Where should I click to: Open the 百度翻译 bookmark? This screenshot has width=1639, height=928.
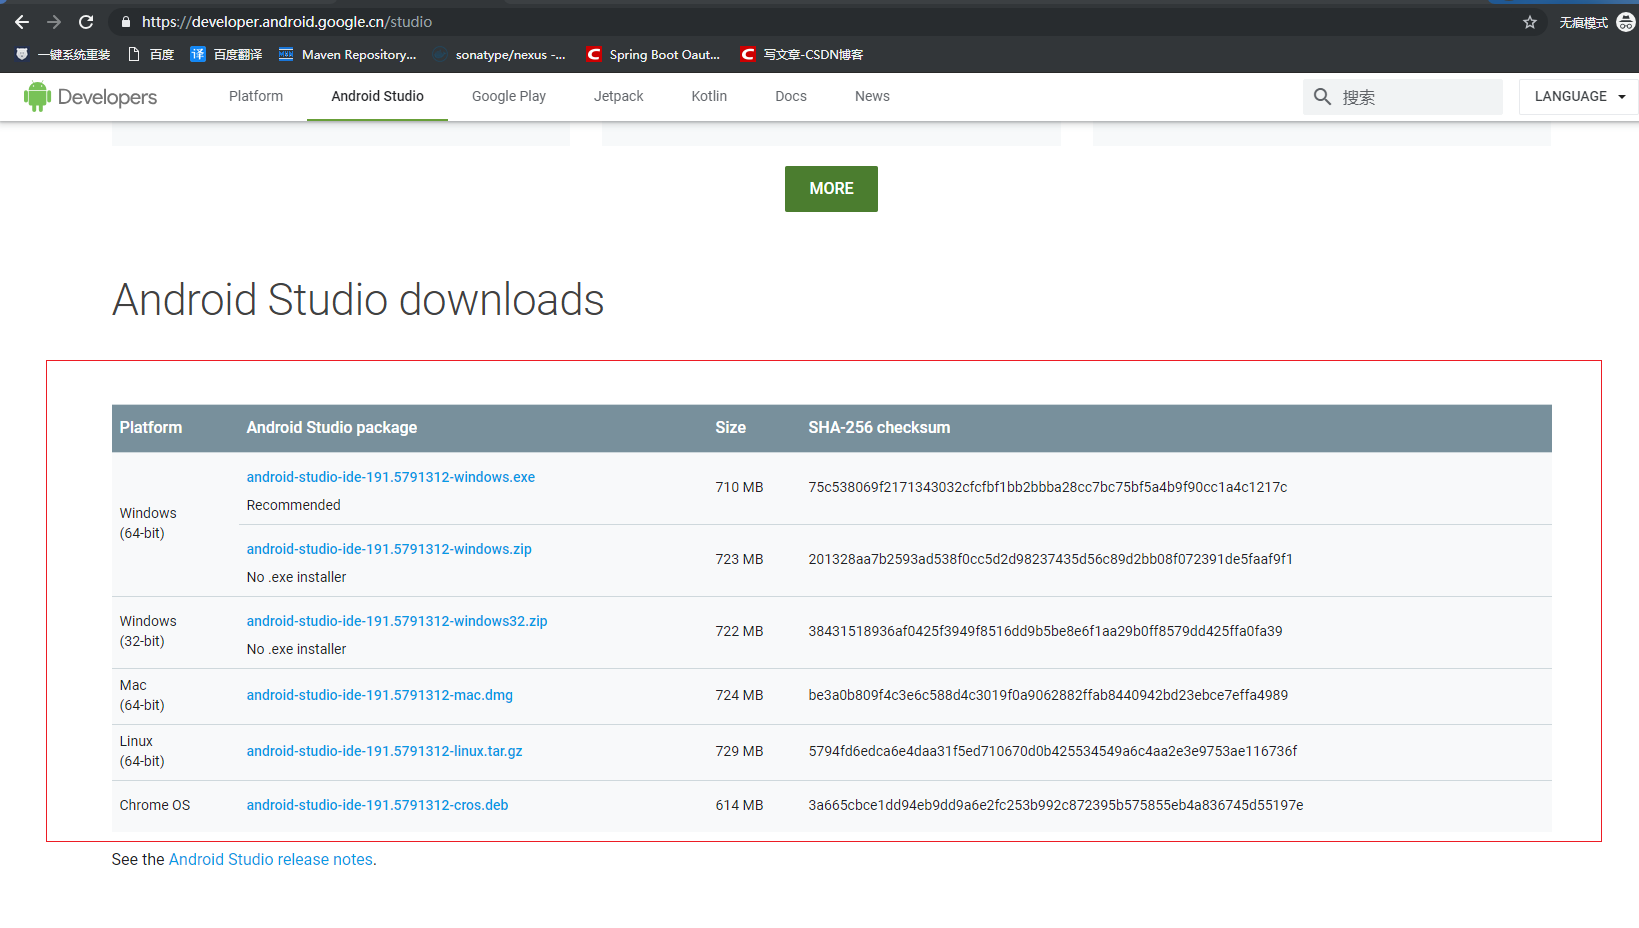[226, 54]
